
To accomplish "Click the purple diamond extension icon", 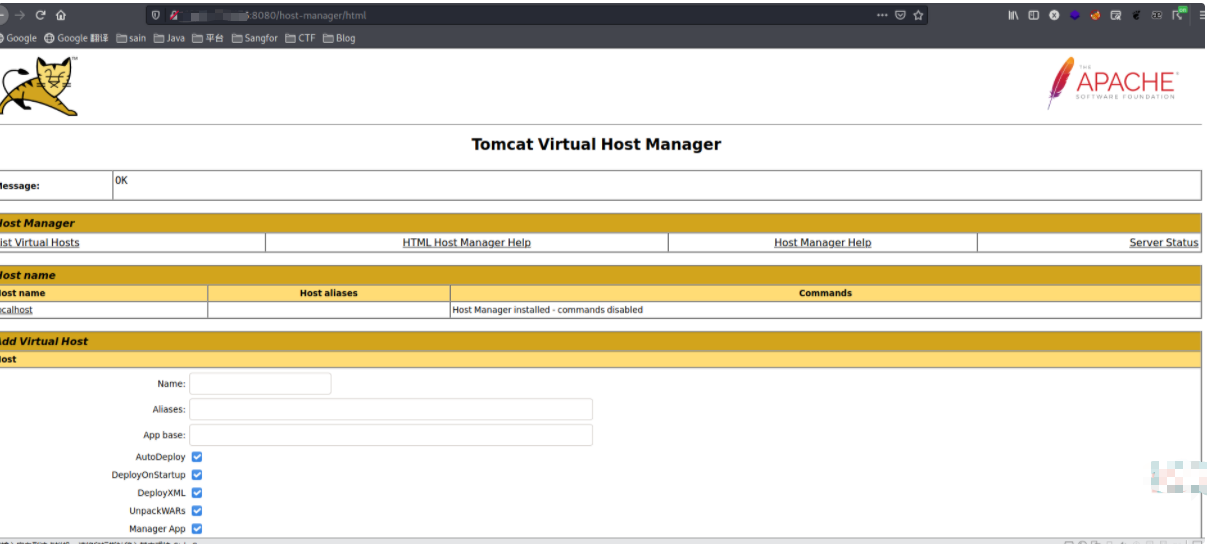I will click(1075, 15).
